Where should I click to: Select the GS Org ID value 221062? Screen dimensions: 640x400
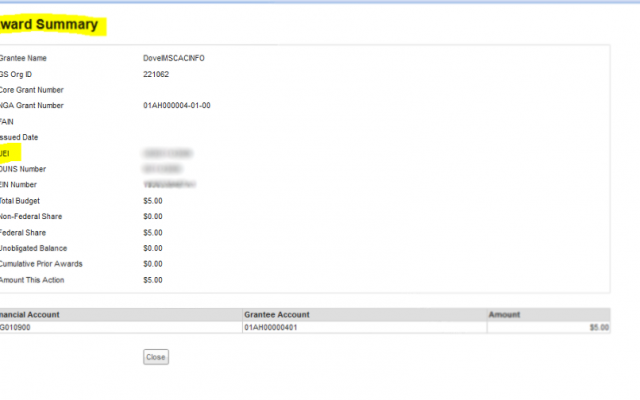156,74
